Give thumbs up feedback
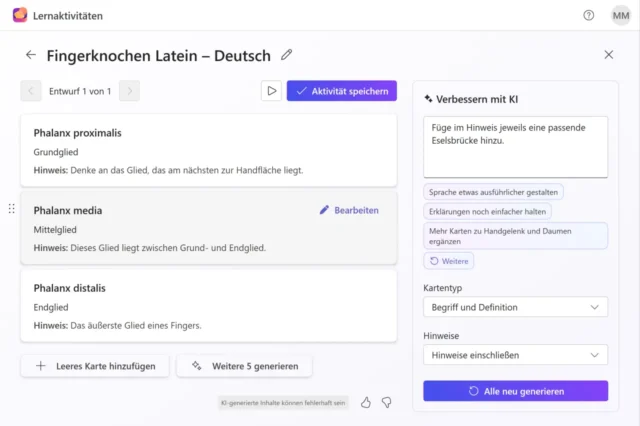This screenshot has height=426, width=640. click(366, 403)
